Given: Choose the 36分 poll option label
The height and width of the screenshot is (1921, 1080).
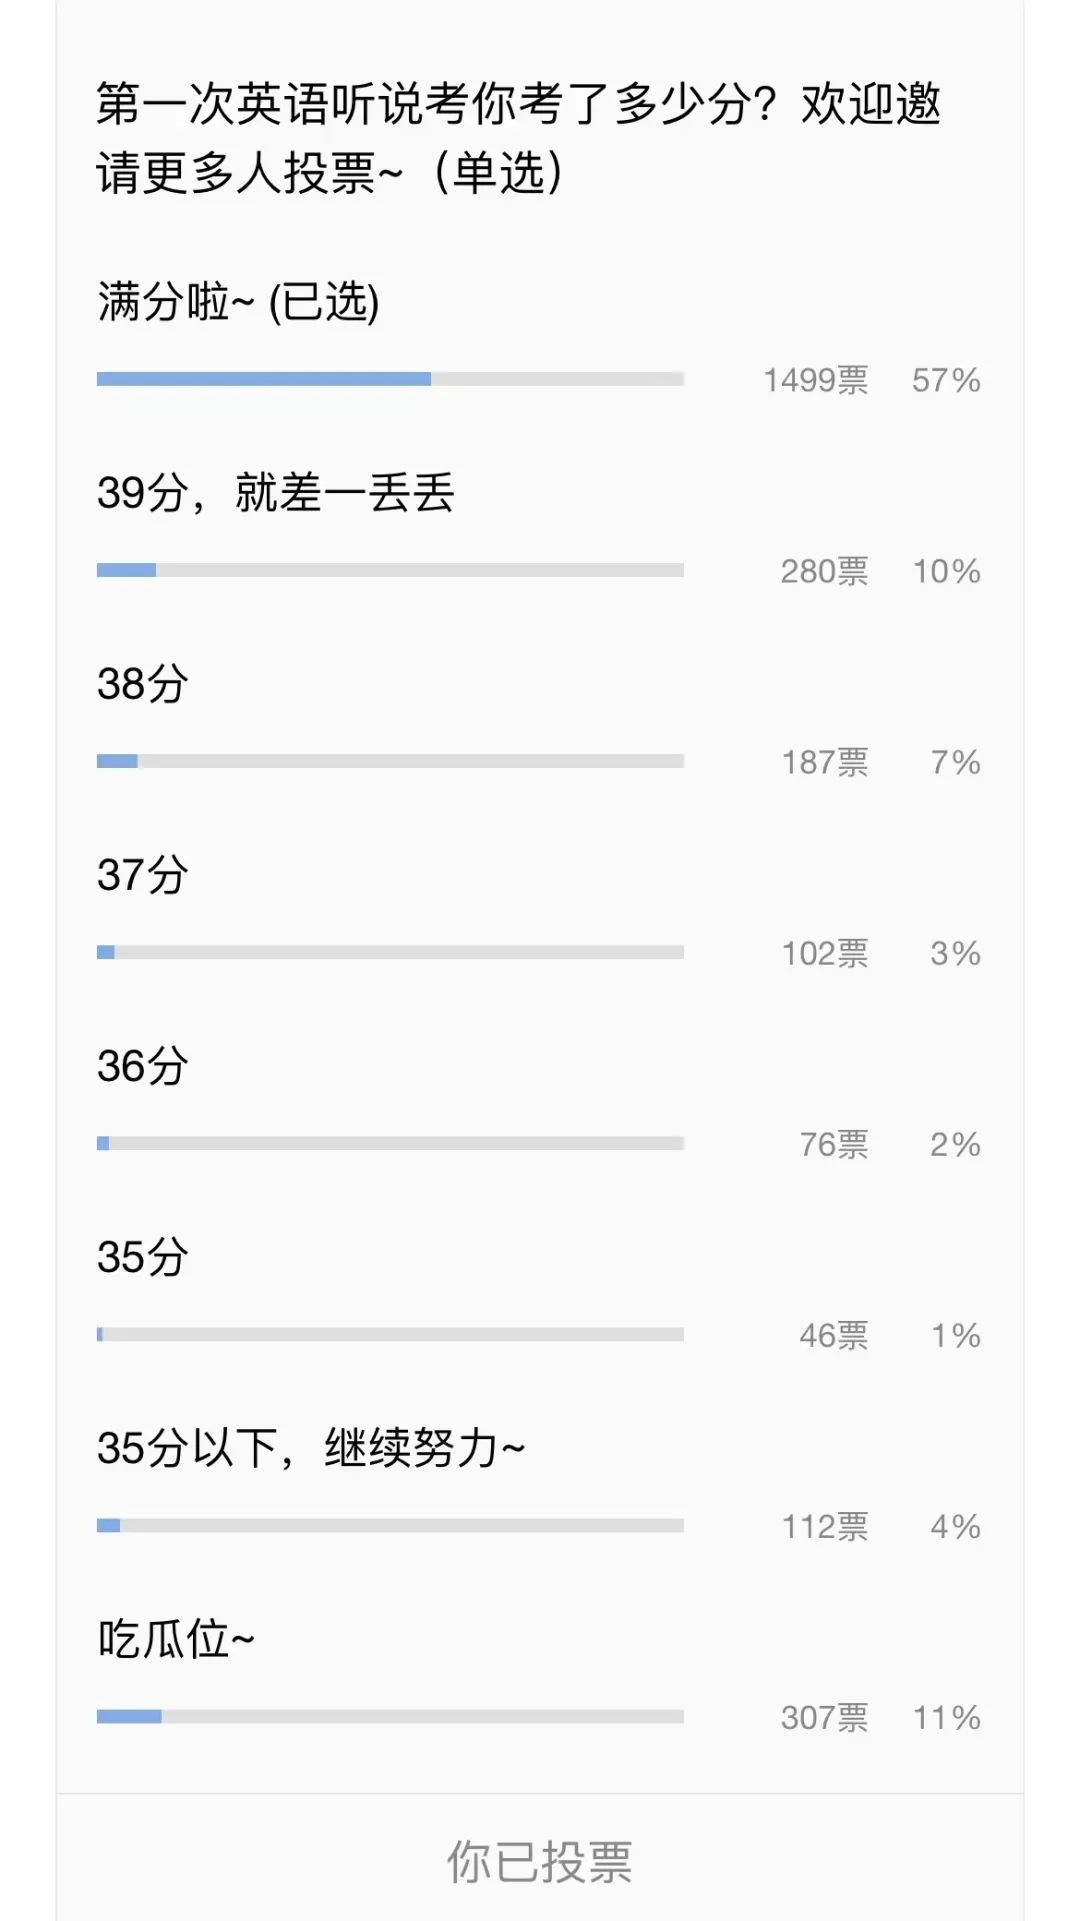Looking at the screenshot, I should [143, 1066].
